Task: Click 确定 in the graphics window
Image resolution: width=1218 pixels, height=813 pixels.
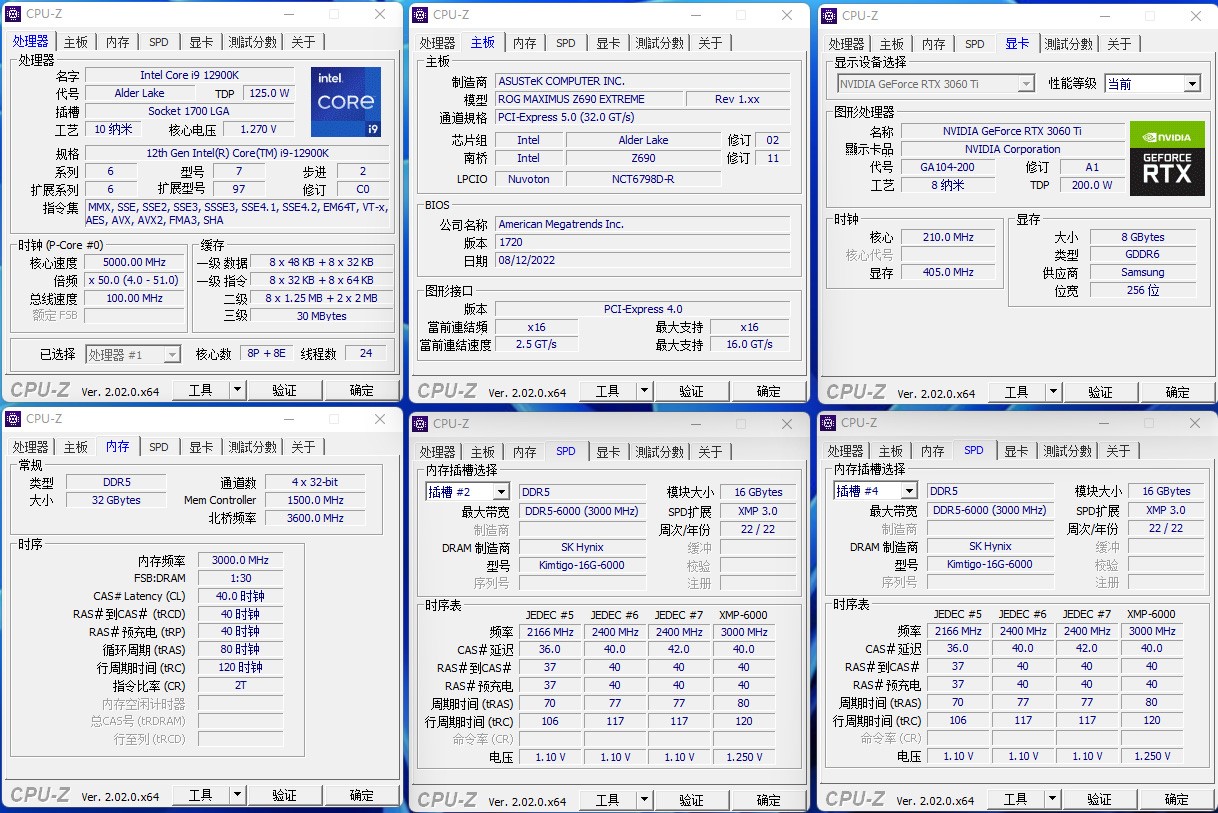Action: pos(1177,392)
